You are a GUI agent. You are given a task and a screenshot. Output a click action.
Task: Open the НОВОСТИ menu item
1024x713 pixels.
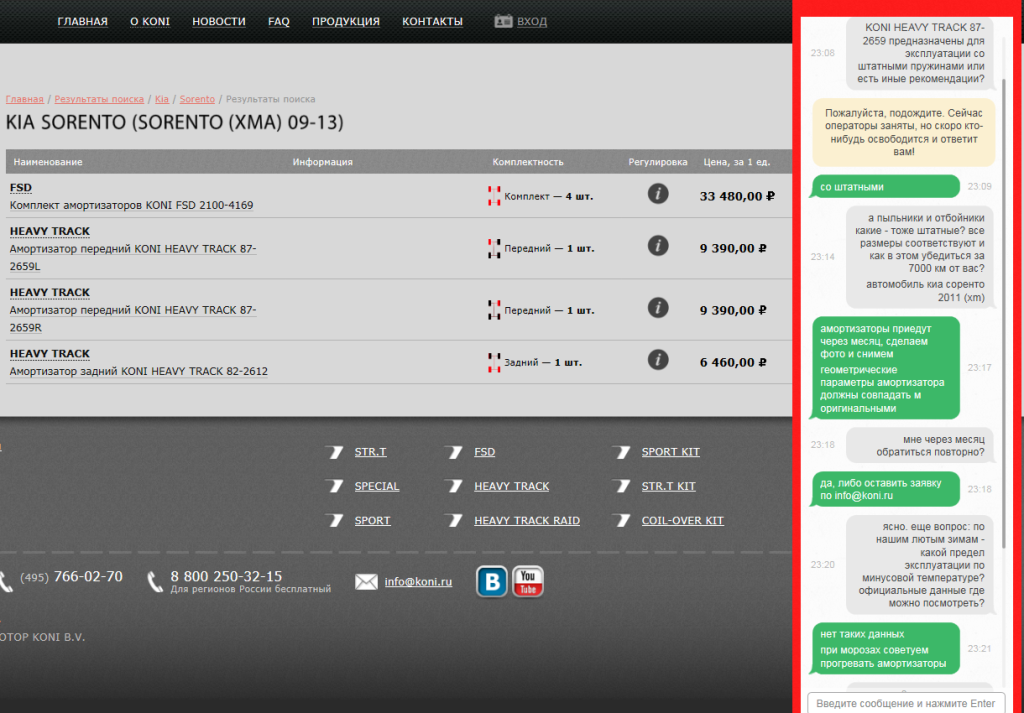(218, 21)
